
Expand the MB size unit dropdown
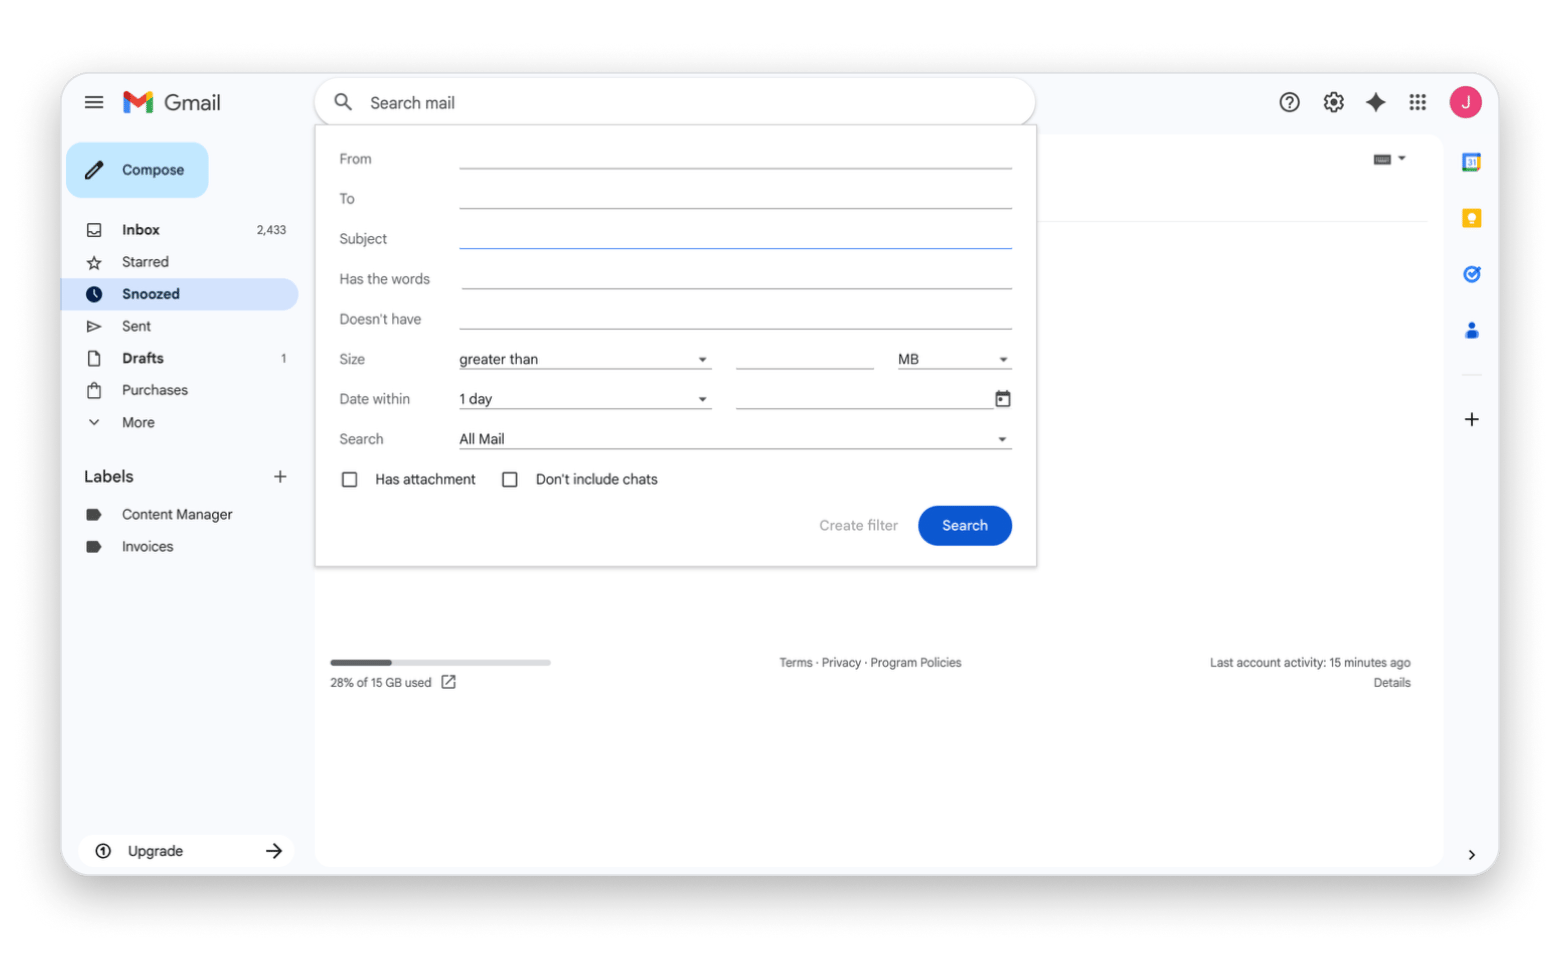(x=953, y=359)
